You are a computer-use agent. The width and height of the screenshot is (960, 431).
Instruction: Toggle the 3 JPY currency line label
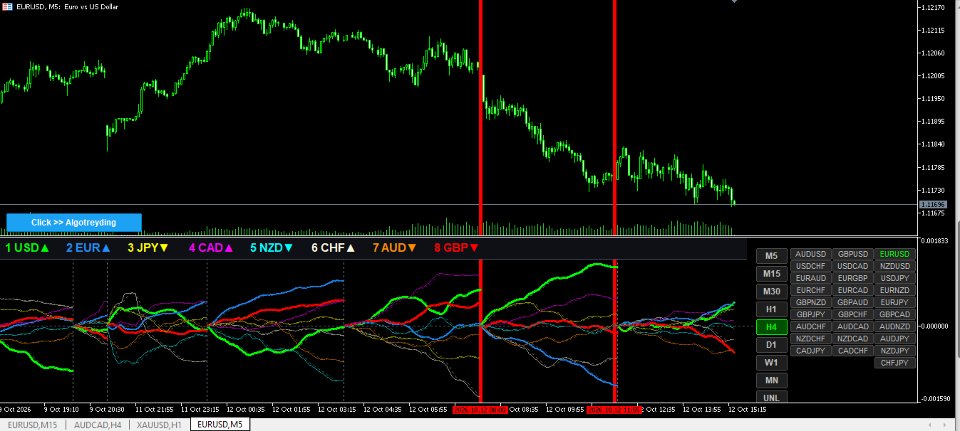[148, 248]
